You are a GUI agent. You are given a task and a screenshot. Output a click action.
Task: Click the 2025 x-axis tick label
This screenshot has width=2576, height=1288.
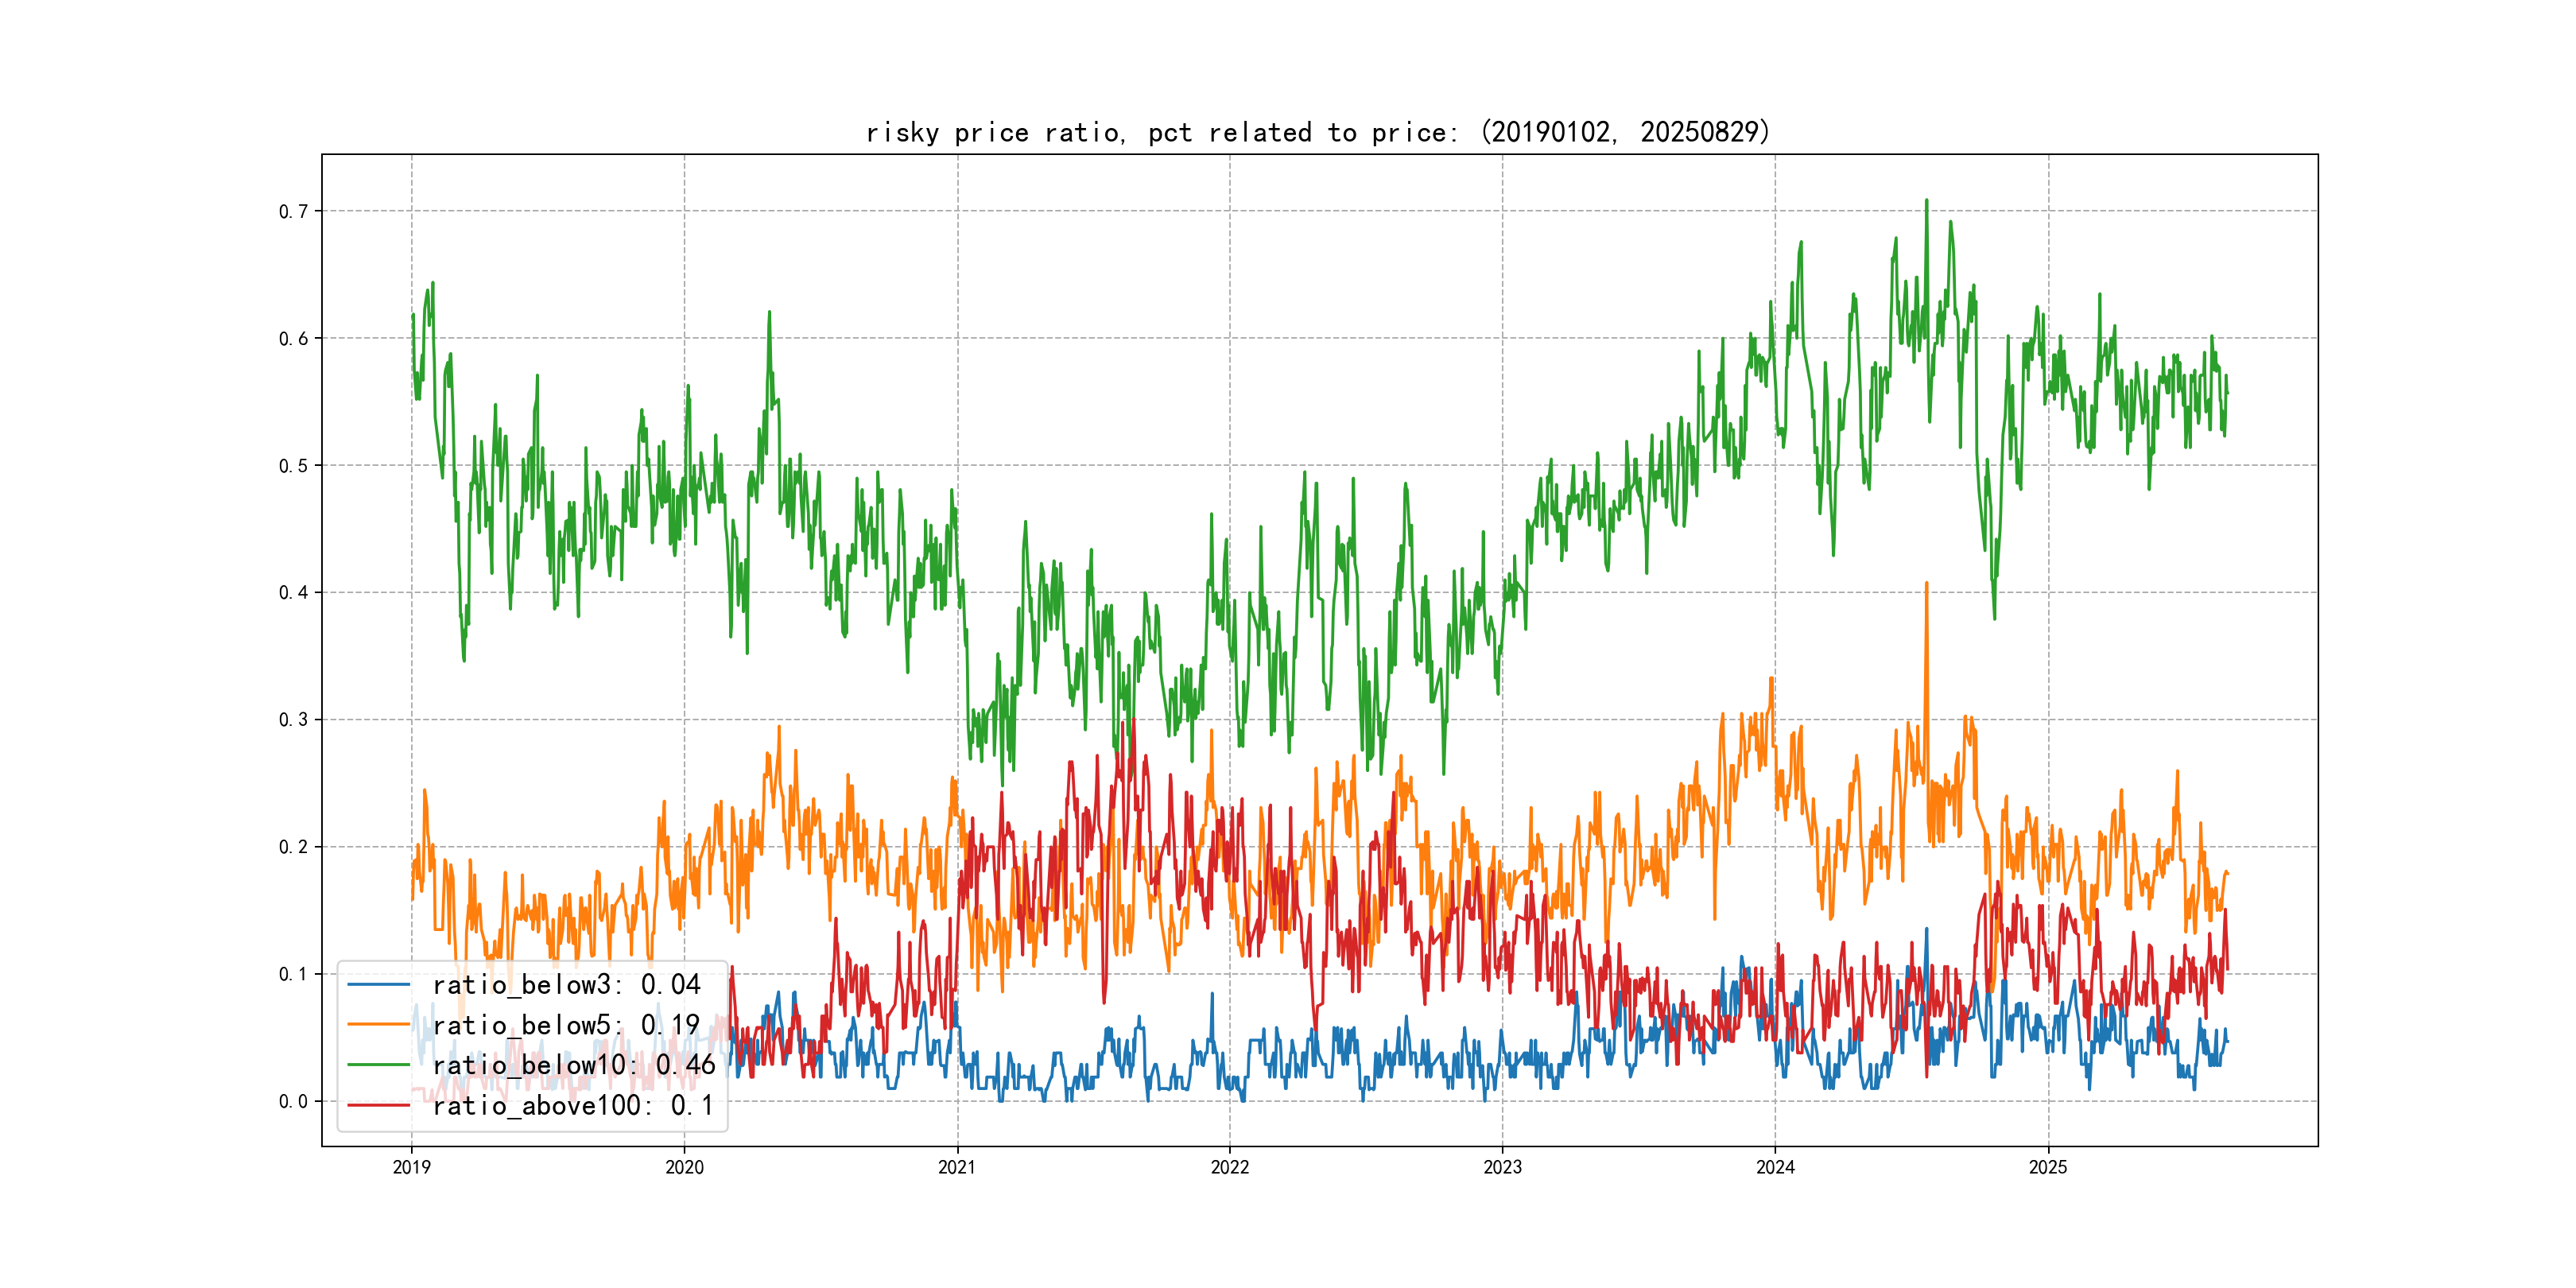(x=2048, y=1167)
